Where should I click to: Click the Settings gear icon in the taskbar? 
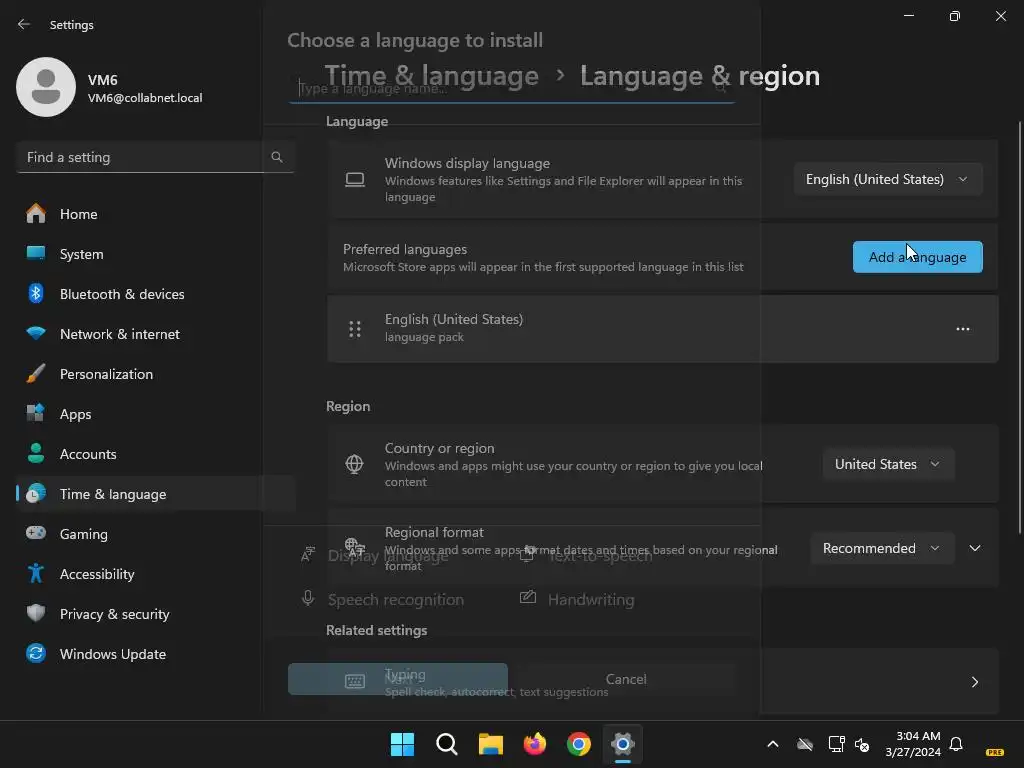click(x=623, y=744)
